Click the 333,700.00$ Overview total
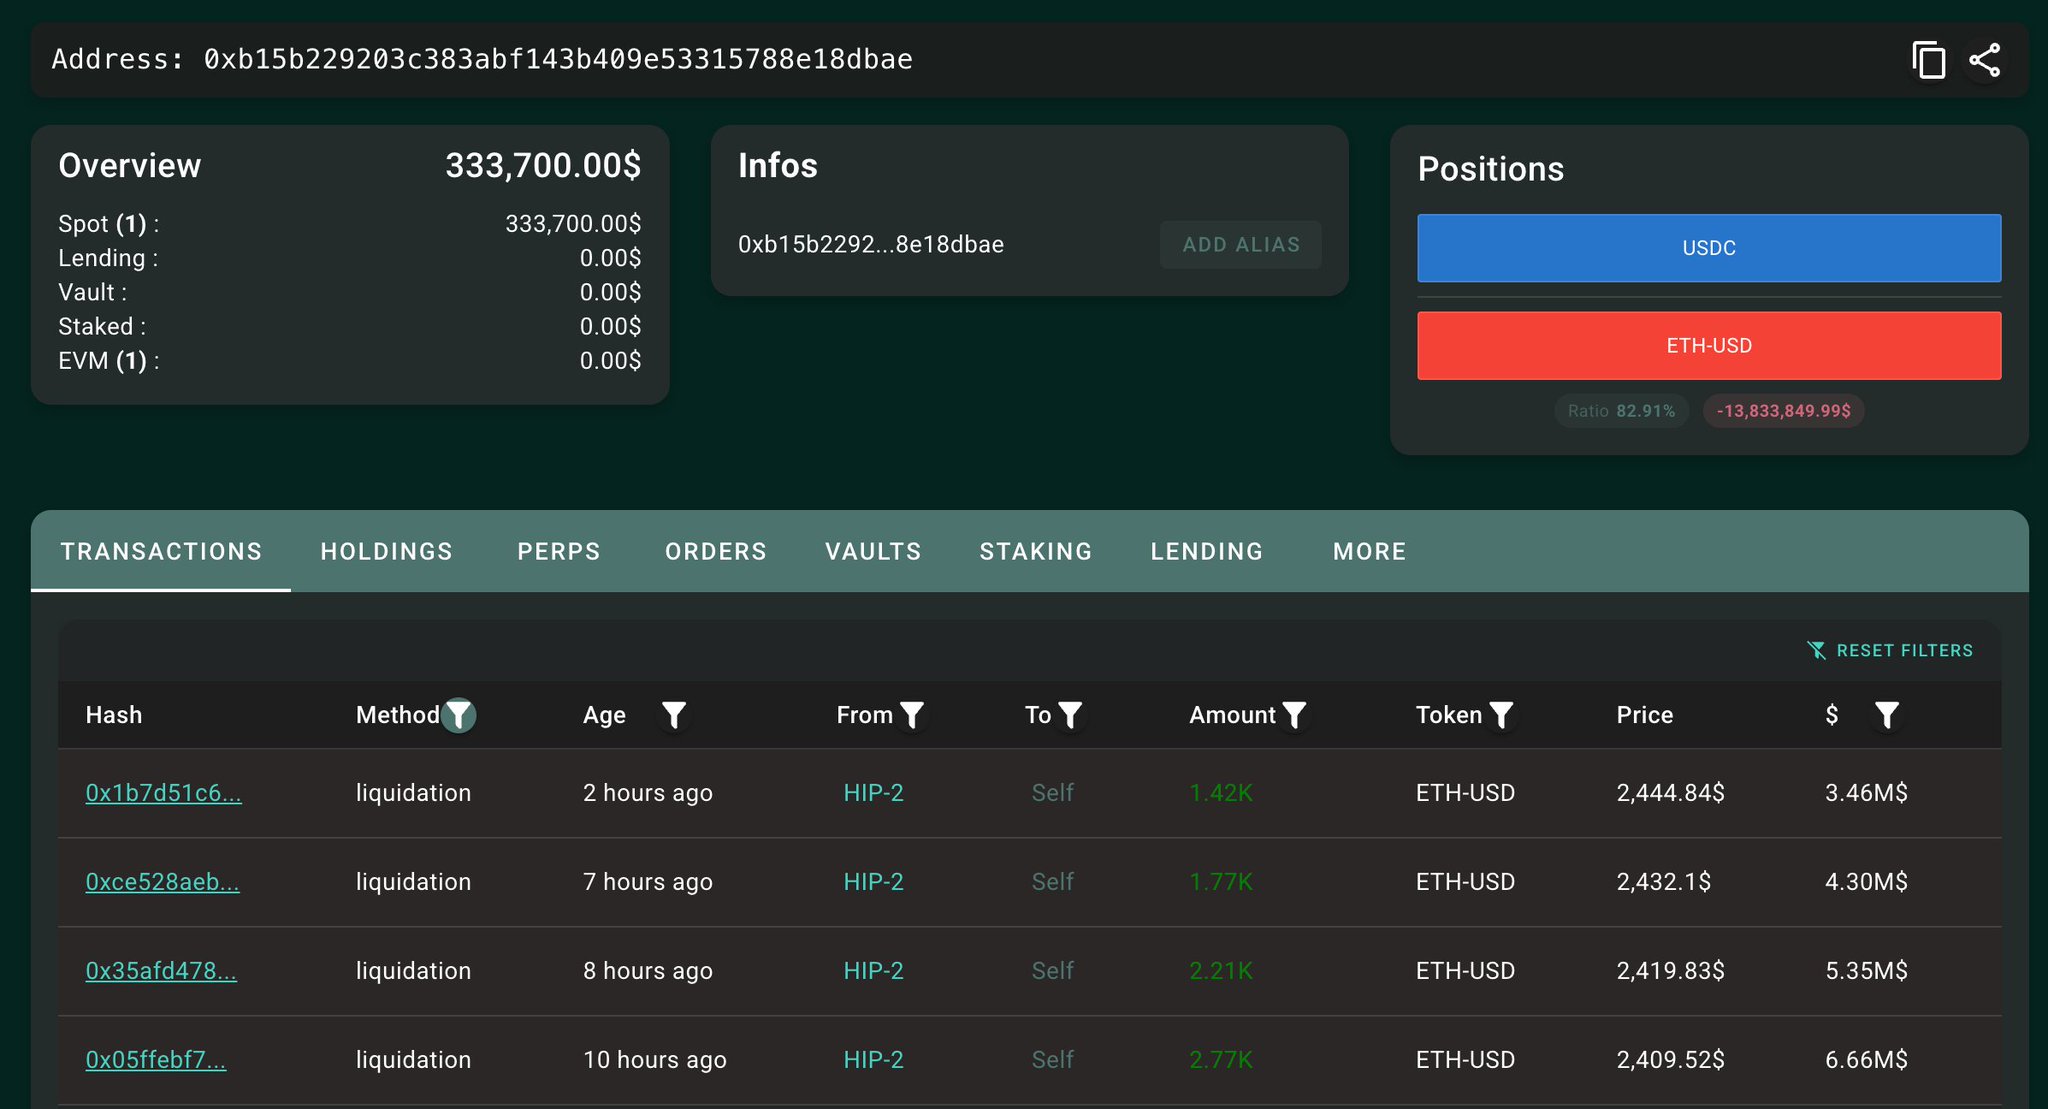Image resolution: width=2048 pixels, height=1109 pixels. coord(543,166)
